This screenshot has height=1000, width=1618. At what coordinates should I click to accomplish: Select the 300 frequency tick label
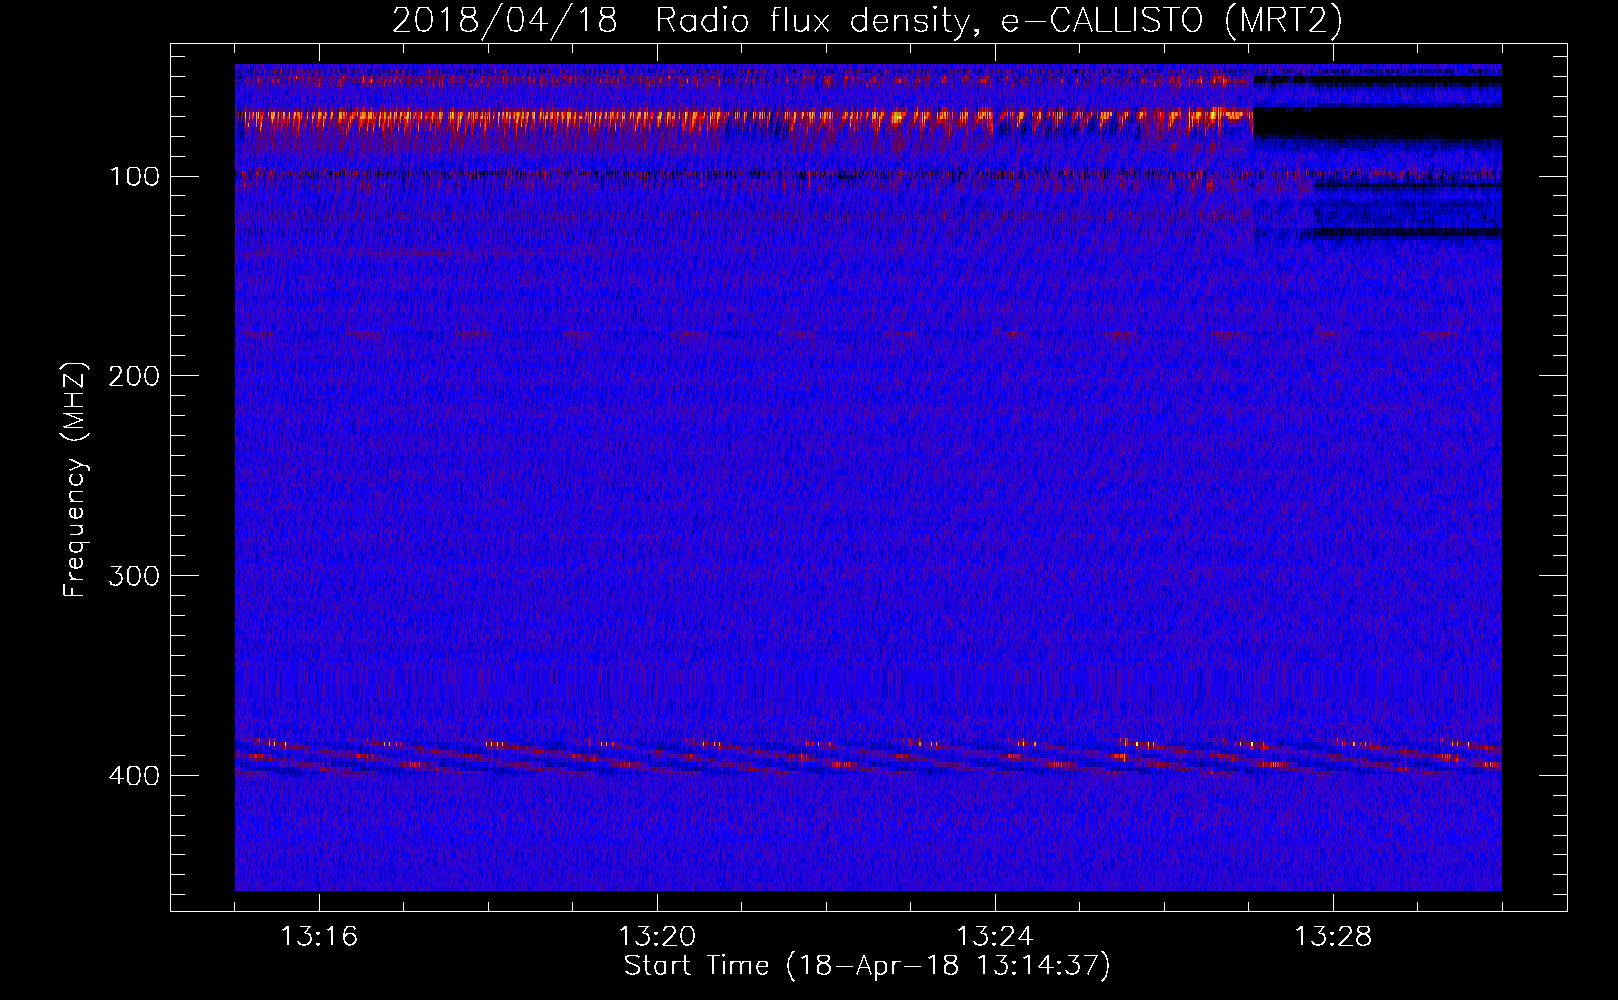click(x=135, y=576)
